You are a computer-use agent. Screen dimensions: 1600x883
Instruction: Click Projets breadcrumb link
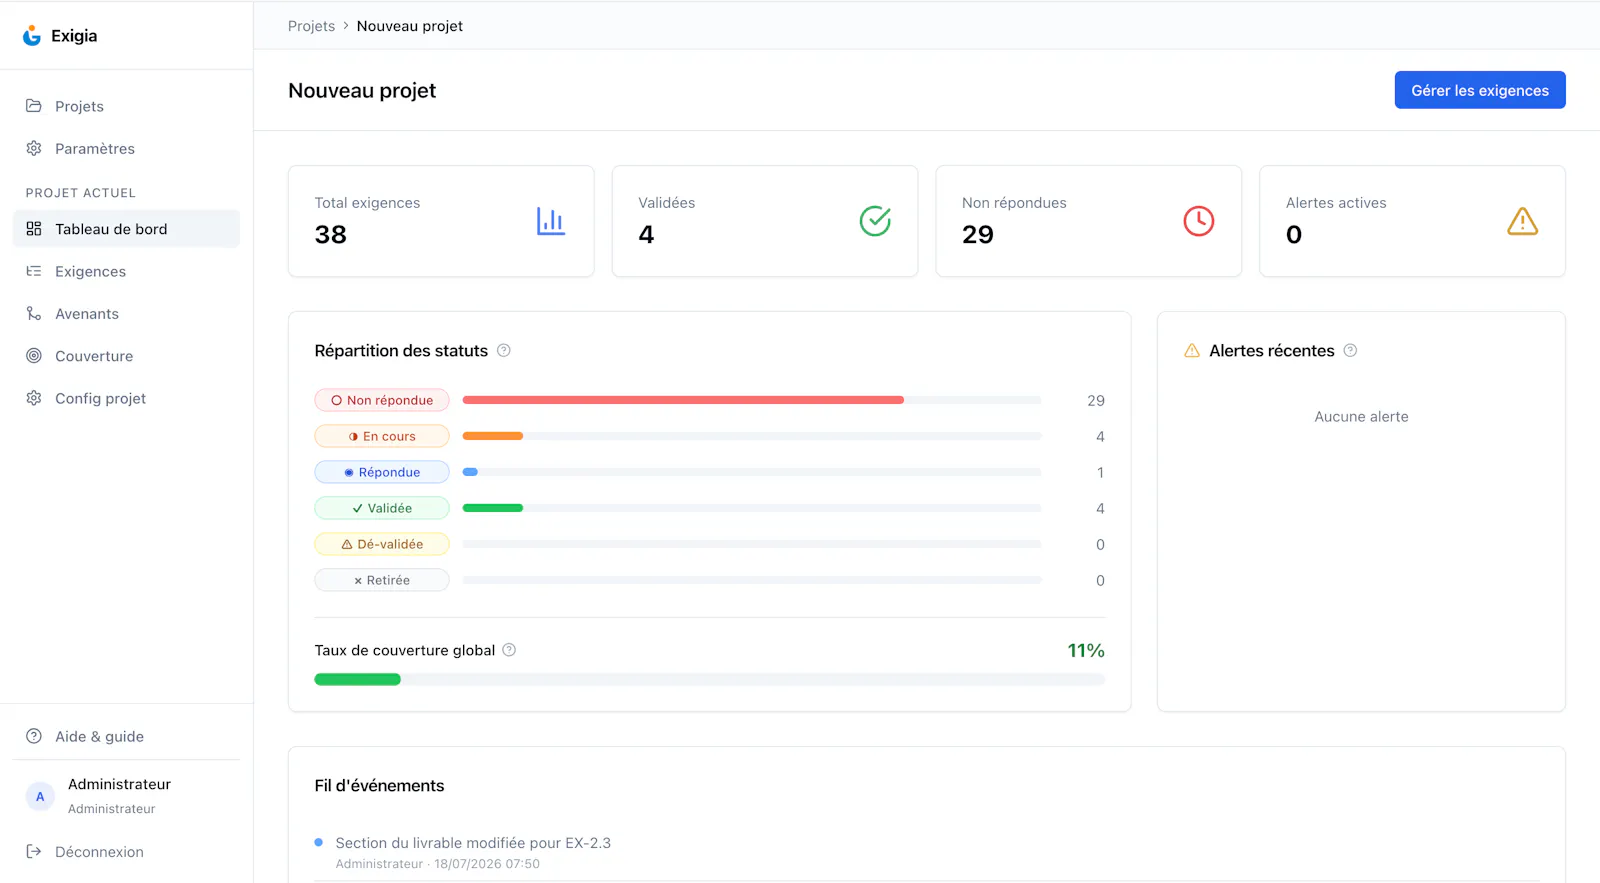(311, 26)
